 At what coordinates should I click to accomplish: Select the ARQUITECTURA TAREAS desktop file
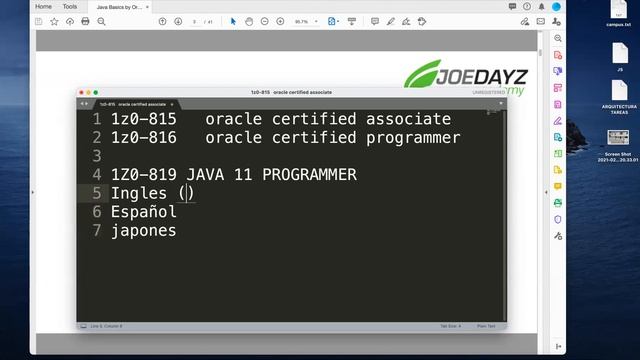(619, 97)
